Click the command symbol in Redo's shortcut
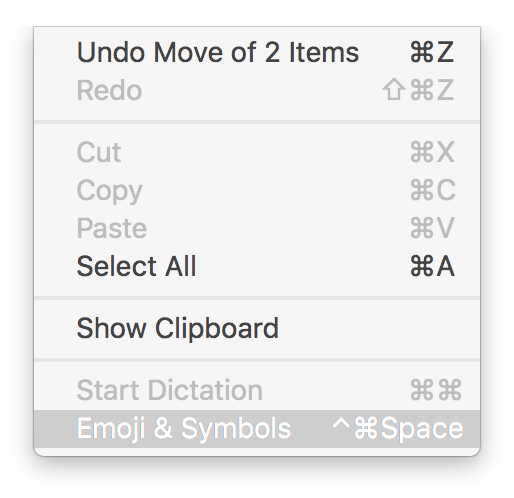Viewport: 514px width, 498px height. 421,90
